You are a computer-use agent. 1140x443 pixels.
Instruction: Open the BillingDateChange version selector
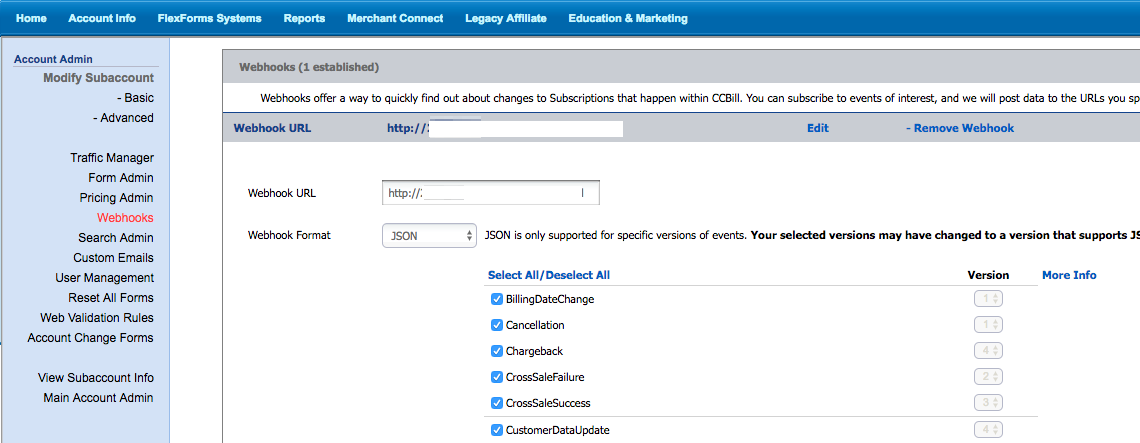pyautogui.click(x=988, y=299)
